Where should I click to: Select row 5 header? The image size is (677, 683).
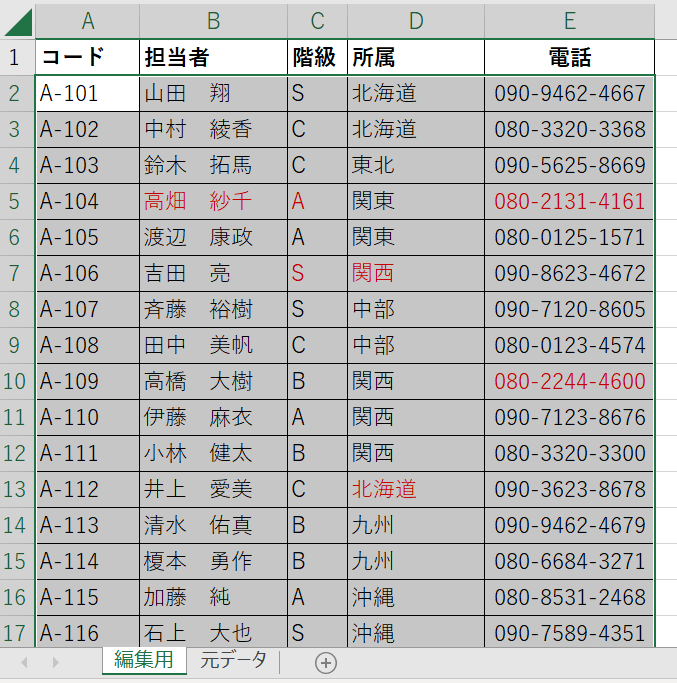[15, 202]
